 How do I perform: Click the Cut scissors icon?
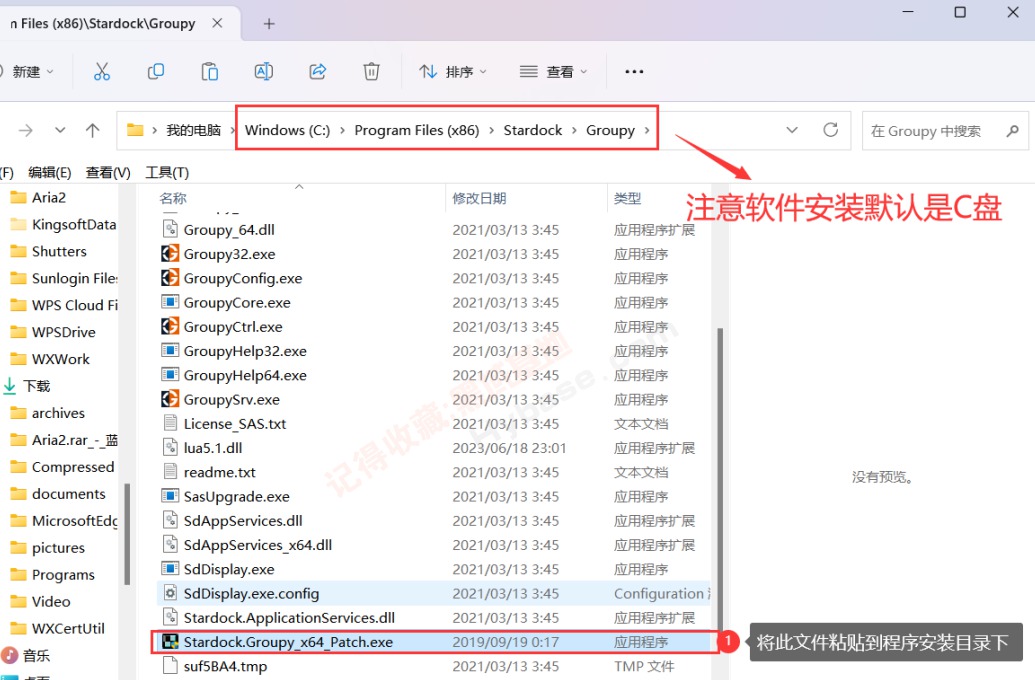(102, 71)
